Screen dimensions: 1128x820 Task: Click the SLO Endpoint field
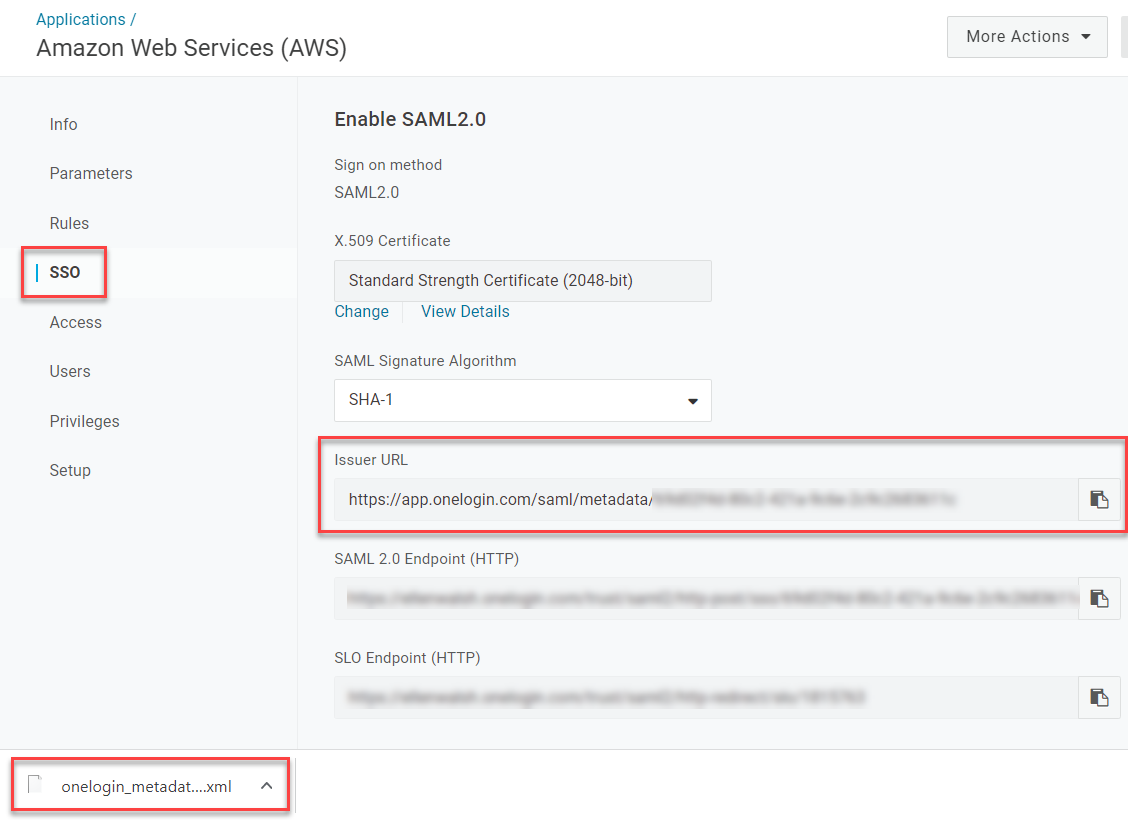pos(706,697)
